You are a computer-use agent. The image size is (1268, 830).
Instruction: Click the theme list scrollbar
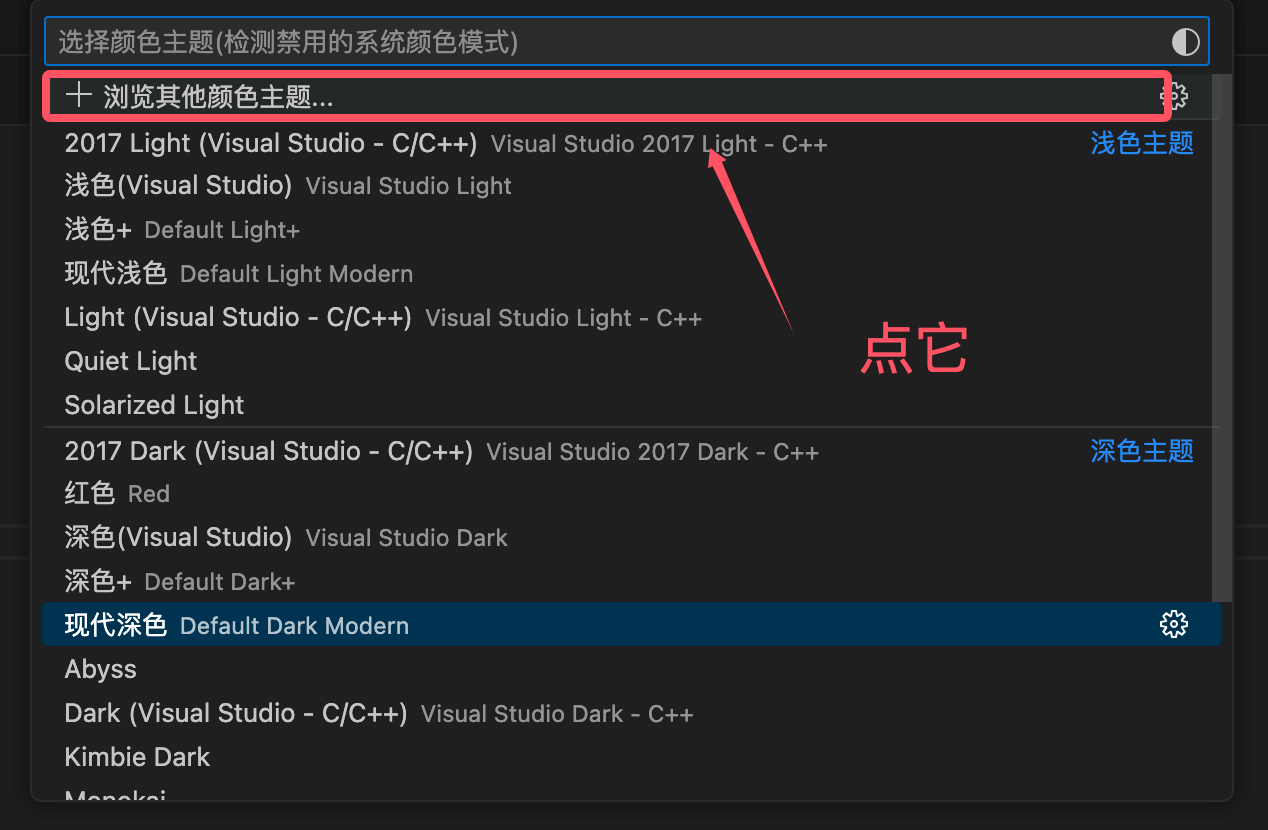point(1221,340)
